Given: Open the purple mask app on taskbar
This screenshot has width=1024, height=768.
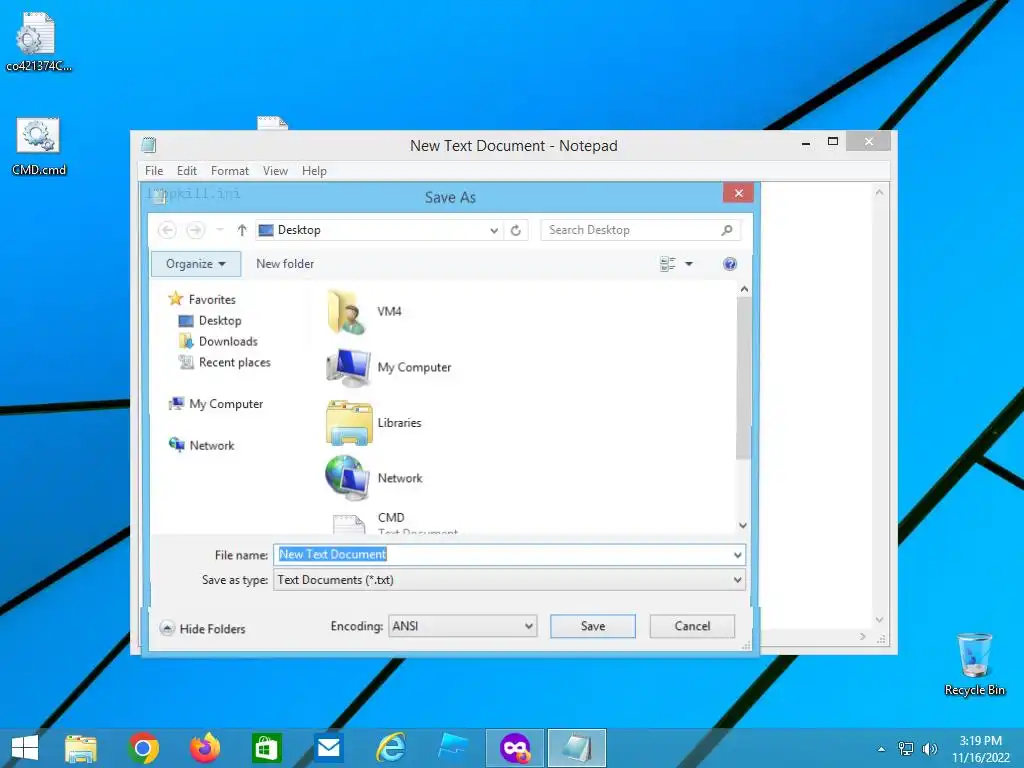Looking at the screenshot, I should (515, 748).
